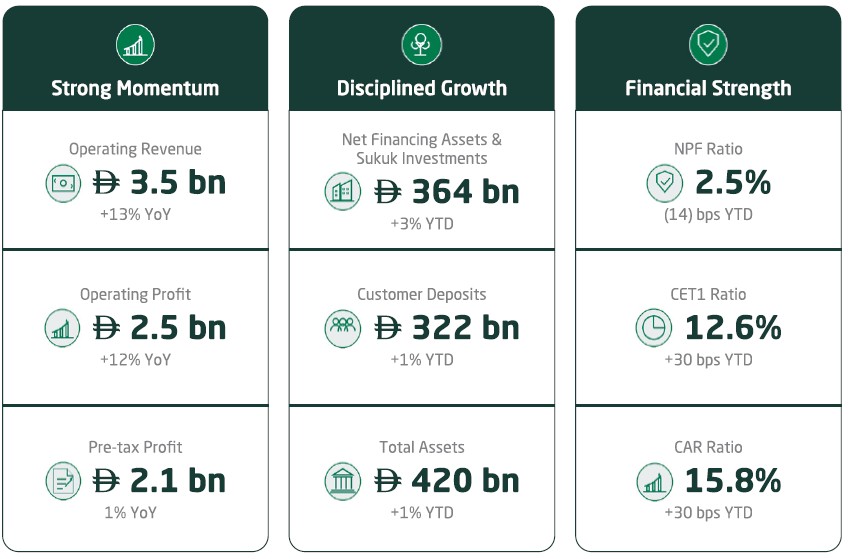Click the document icon beside Pre-tax Profit

coord(63,481)
